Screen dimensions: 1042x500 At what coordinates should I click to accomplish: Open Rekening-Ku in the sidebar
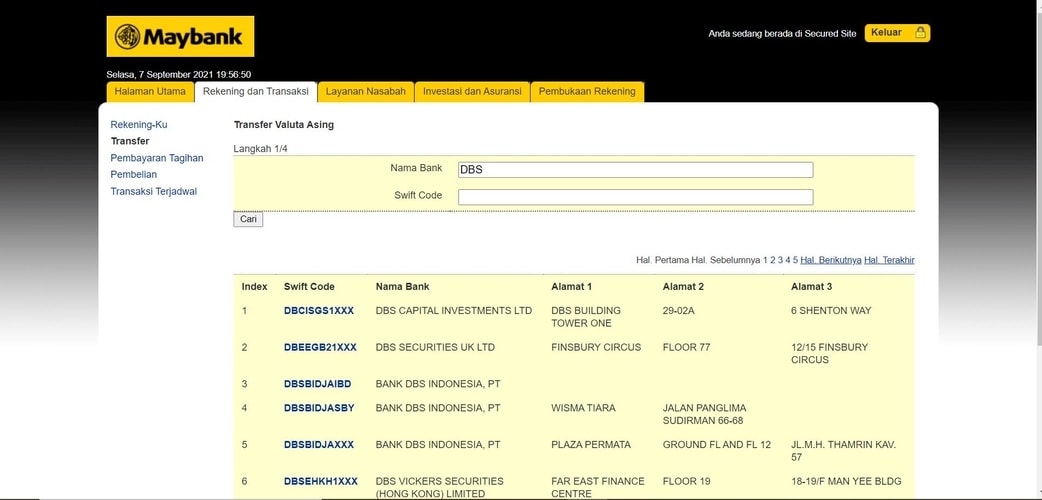coord(139,125)
